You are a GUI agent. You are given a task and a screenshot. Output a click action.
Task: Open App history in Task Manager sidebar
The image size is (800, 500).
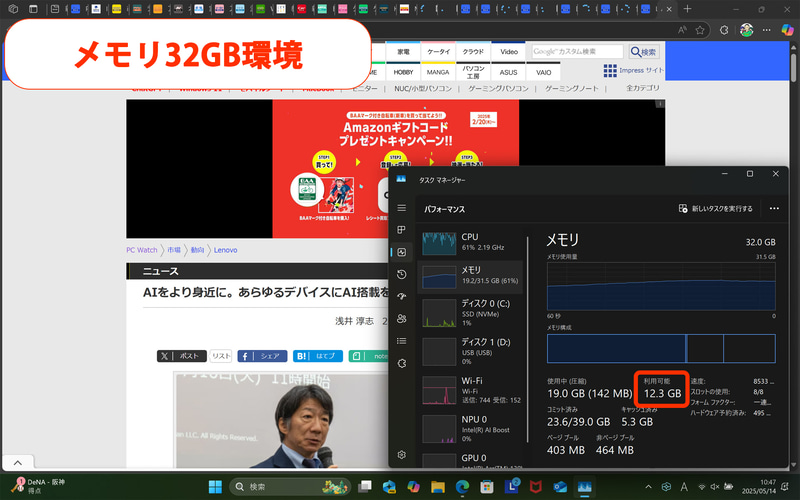402,274
